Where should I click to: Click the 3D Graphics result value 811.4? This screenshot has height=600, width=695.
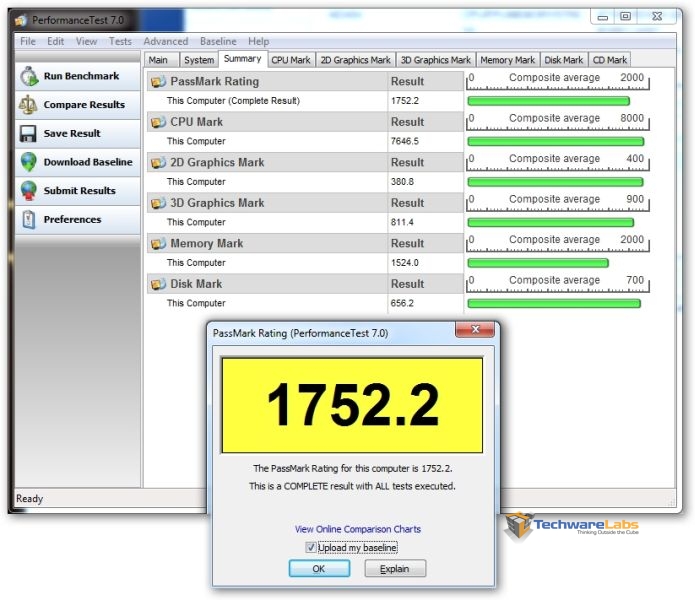(x=402, y=222)
